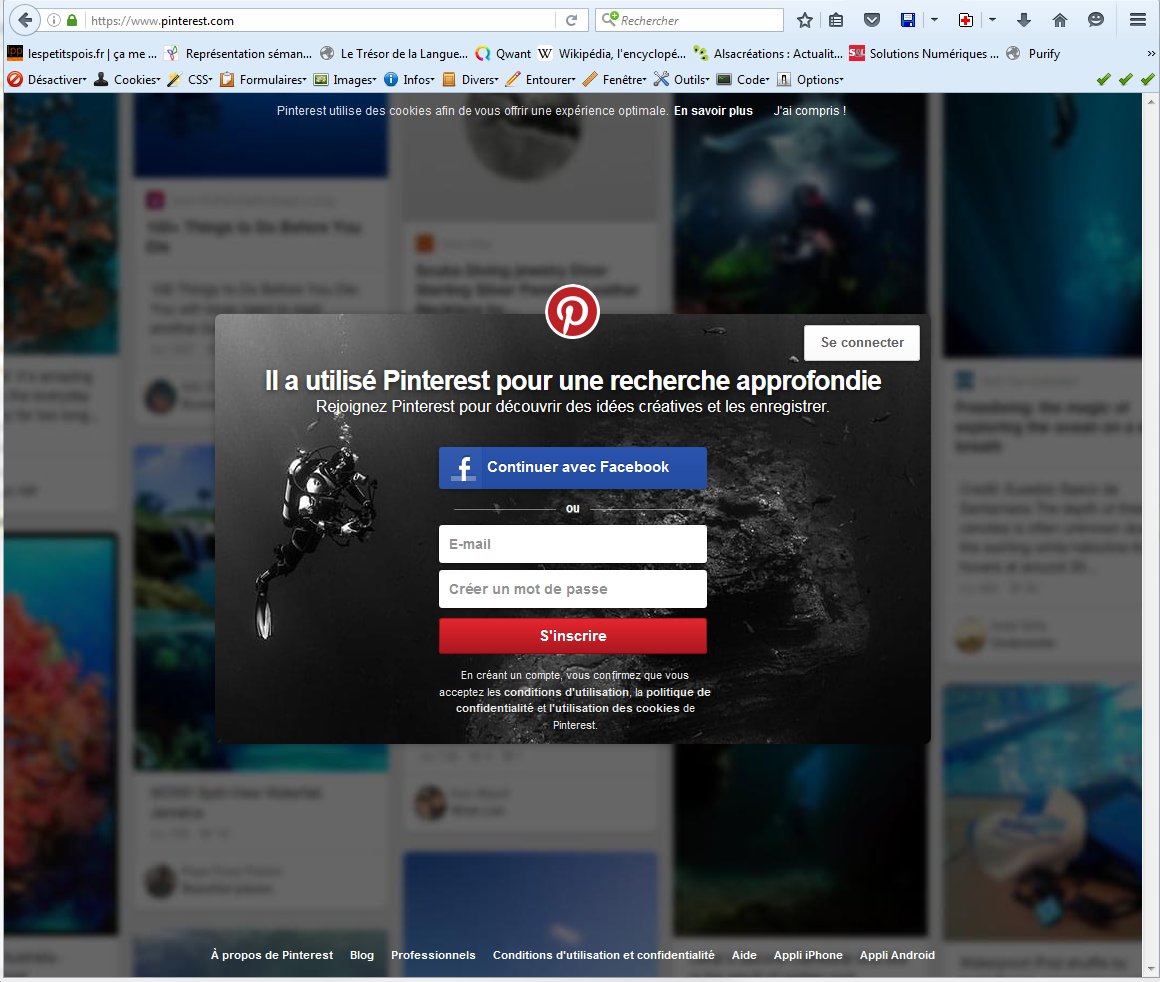Open the lespetitspois.fr bookmark
The image size is (1160, 982).
[x=82, y=53]
